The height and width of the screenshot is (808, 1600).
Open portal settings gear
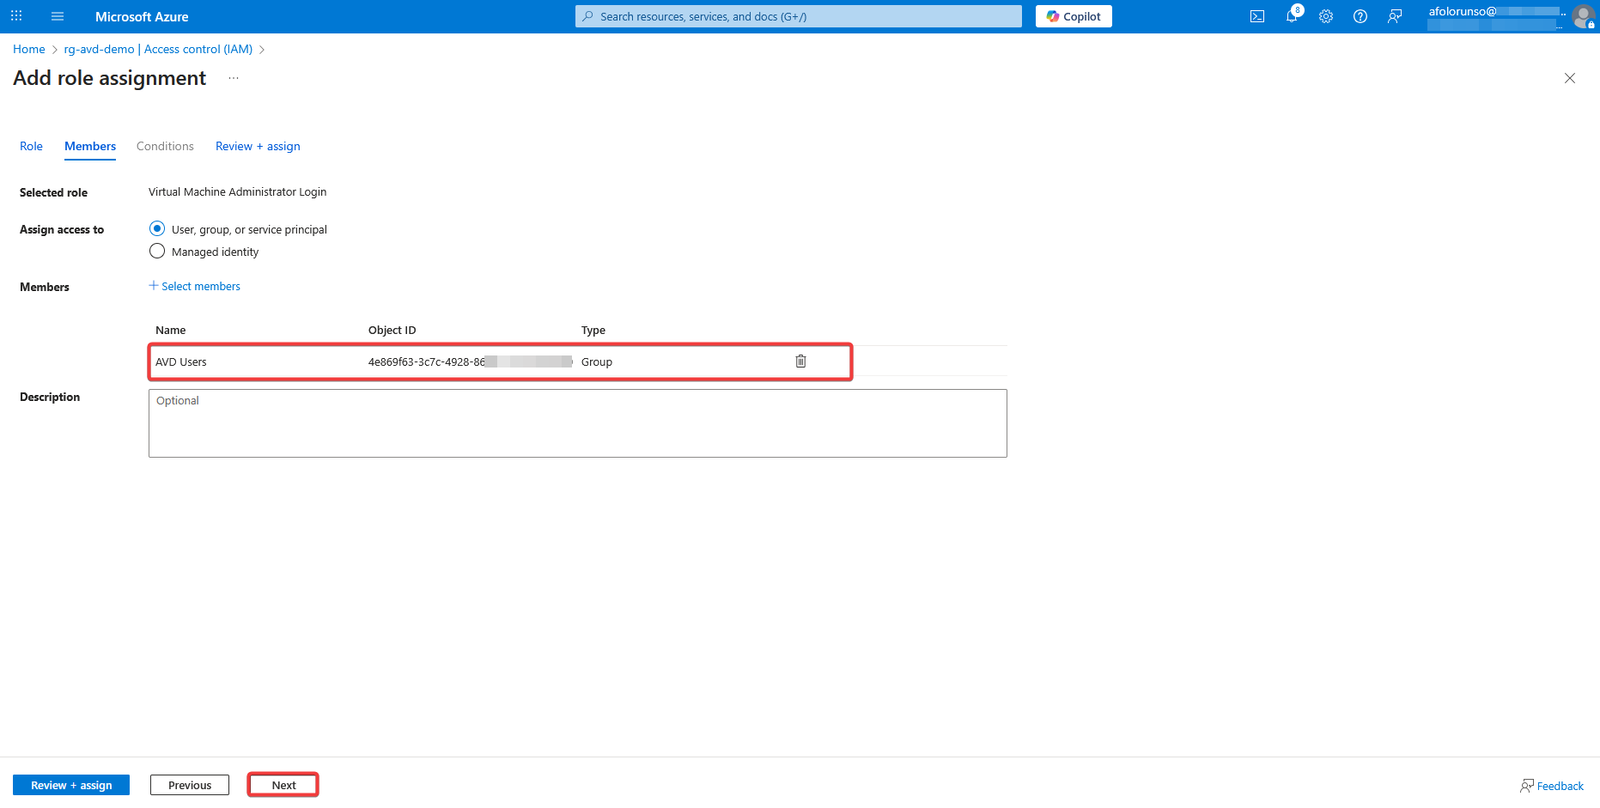pyautogui.click(x=1326, y=16)
